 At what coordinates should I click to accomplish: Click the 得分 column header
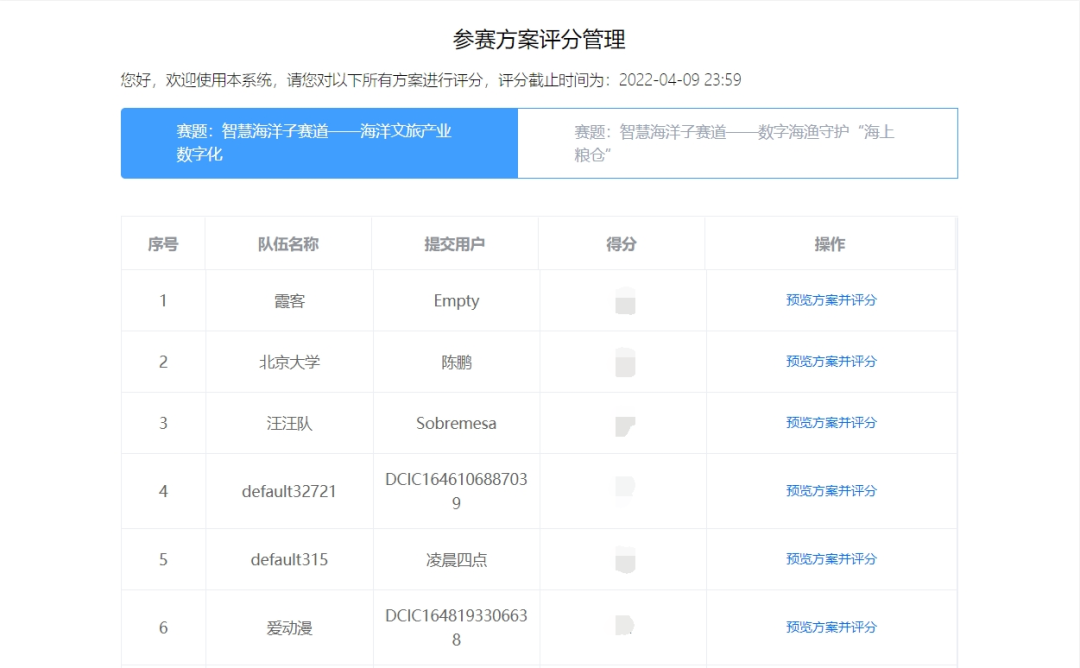pyautogui.click(x=621, y=244)
